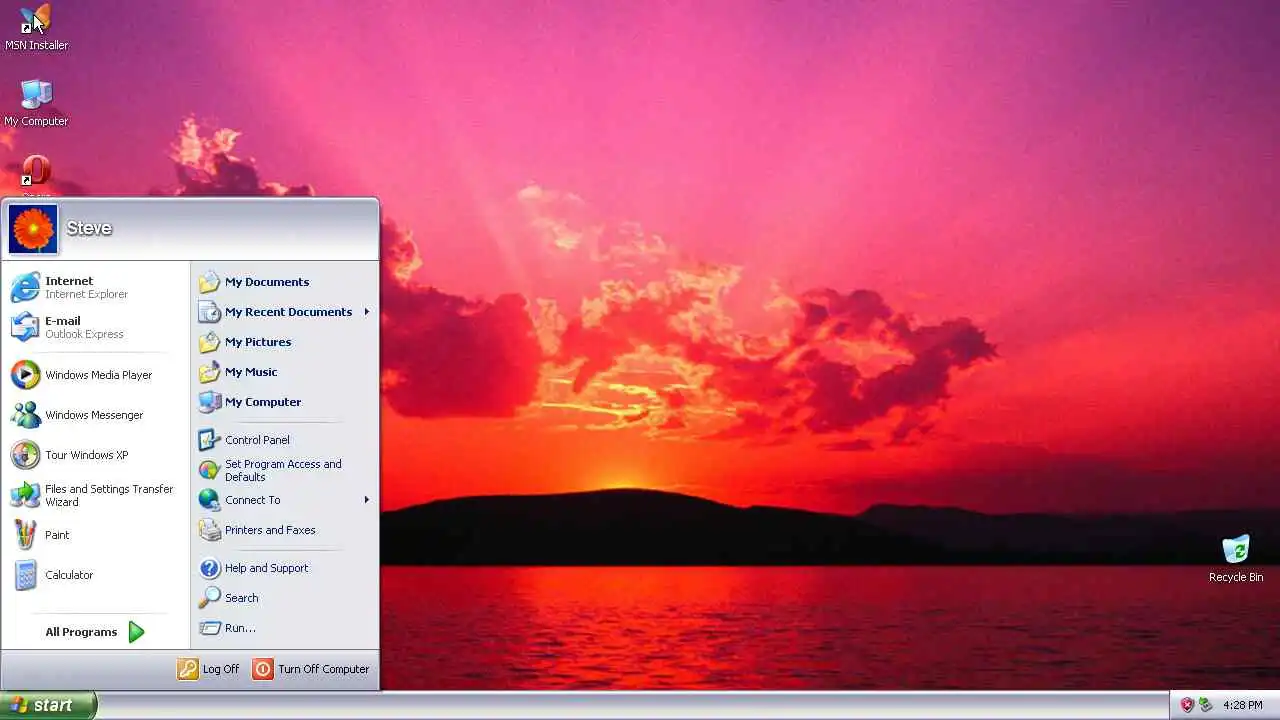This screenshot has height=720, width=1280.
Task: Click the Run... text entry
Action: click(x=240, y=628)
